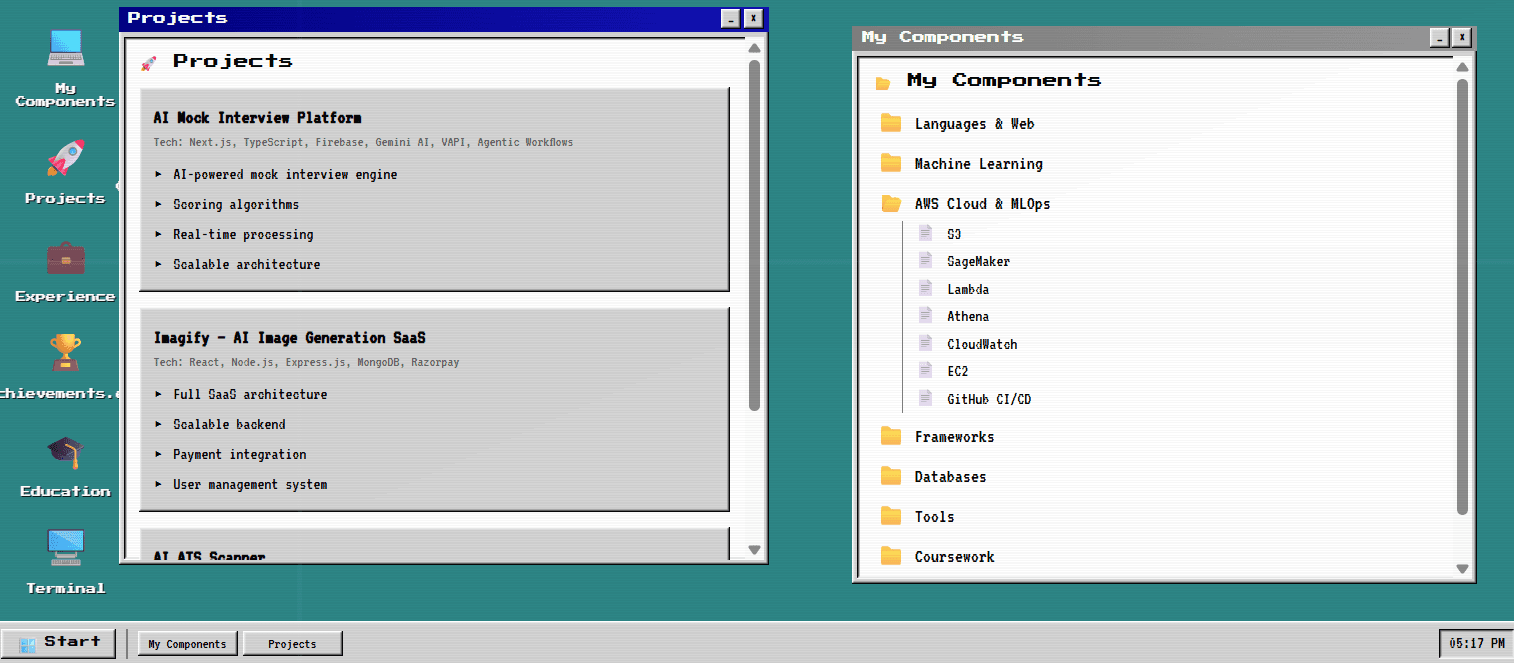Switch to the My Components taskbar entry
This screenshot has width=1514, height=663.
[187, 643]
